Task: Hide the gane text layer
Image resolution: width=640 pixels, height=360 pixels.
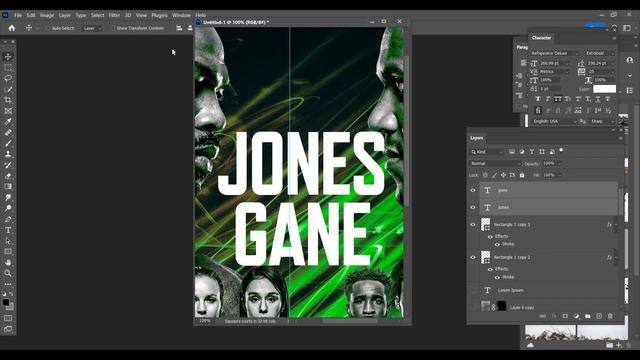Action: coord(473,191)
